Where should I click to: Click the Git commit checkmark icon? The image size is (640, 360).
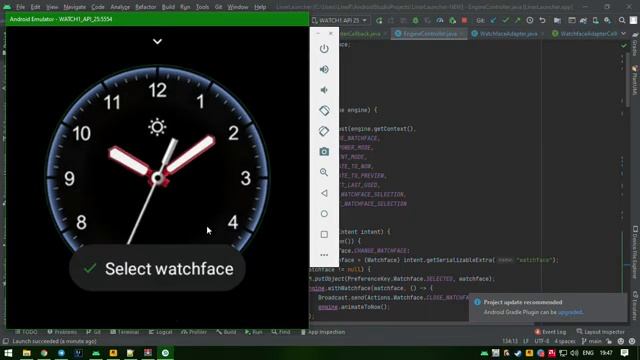505,20
